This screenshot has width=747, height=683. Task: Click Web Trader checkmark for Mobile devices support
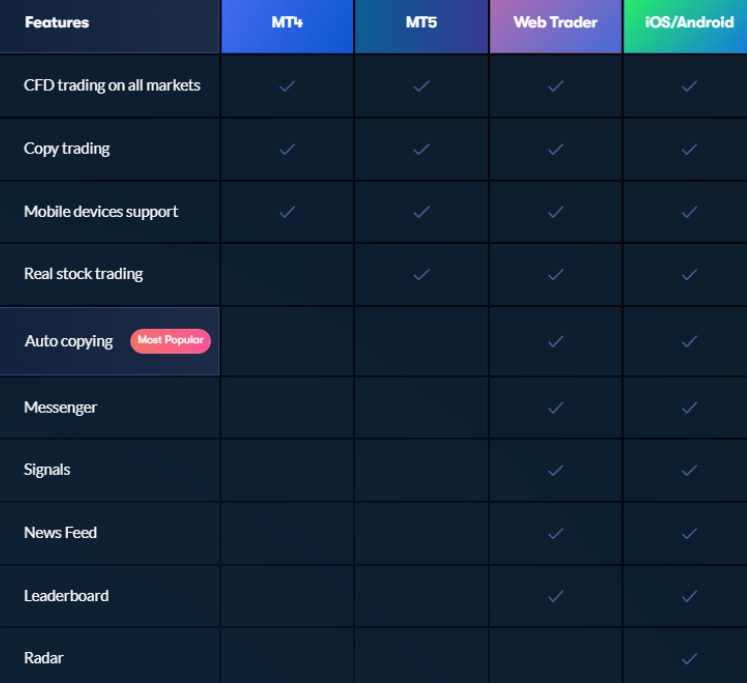(x=555, y=212)
